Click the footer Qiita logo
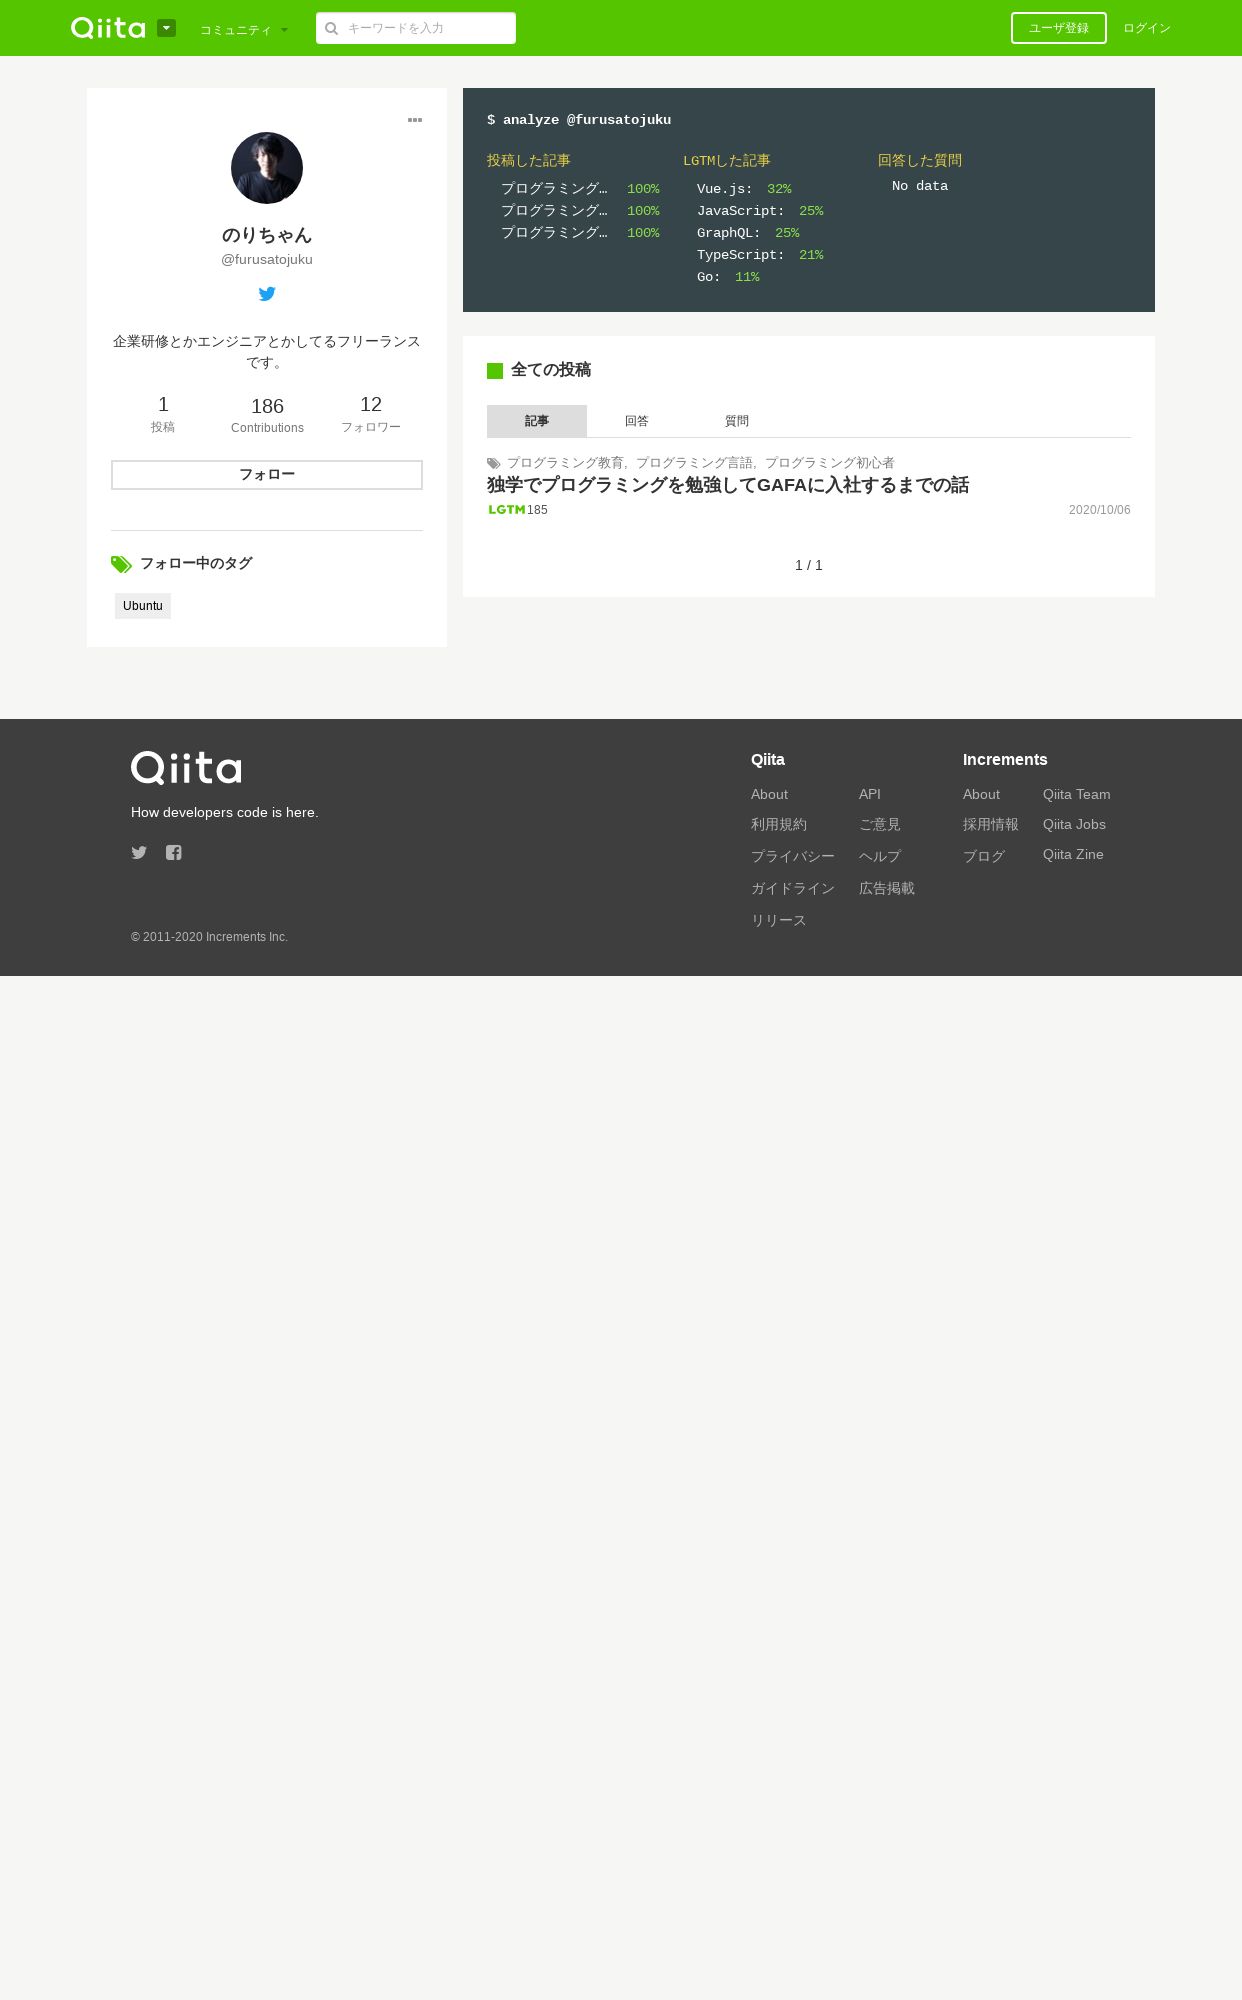 coord(186,768)
